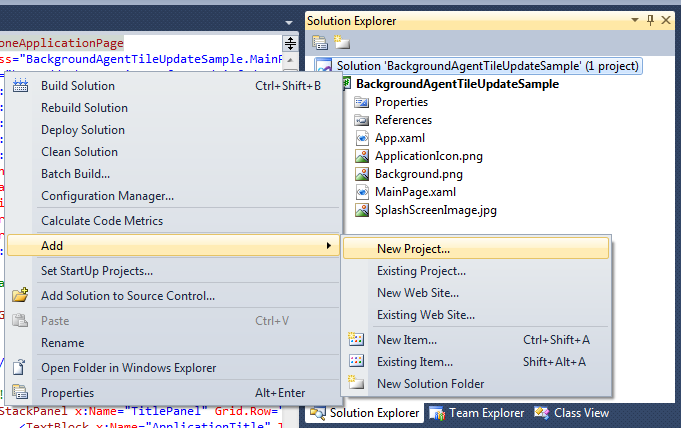This screenshot has height=428, width=681.
Task: Choose New Project in Add submenu
Action: point(476,249)
